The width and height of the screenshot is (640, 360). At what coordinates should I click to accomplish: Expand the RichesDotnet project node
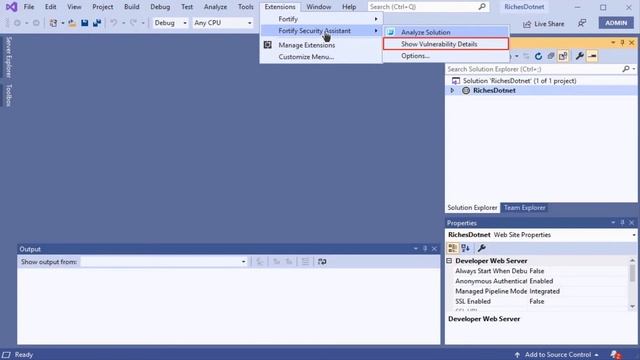tap(452, 91)
